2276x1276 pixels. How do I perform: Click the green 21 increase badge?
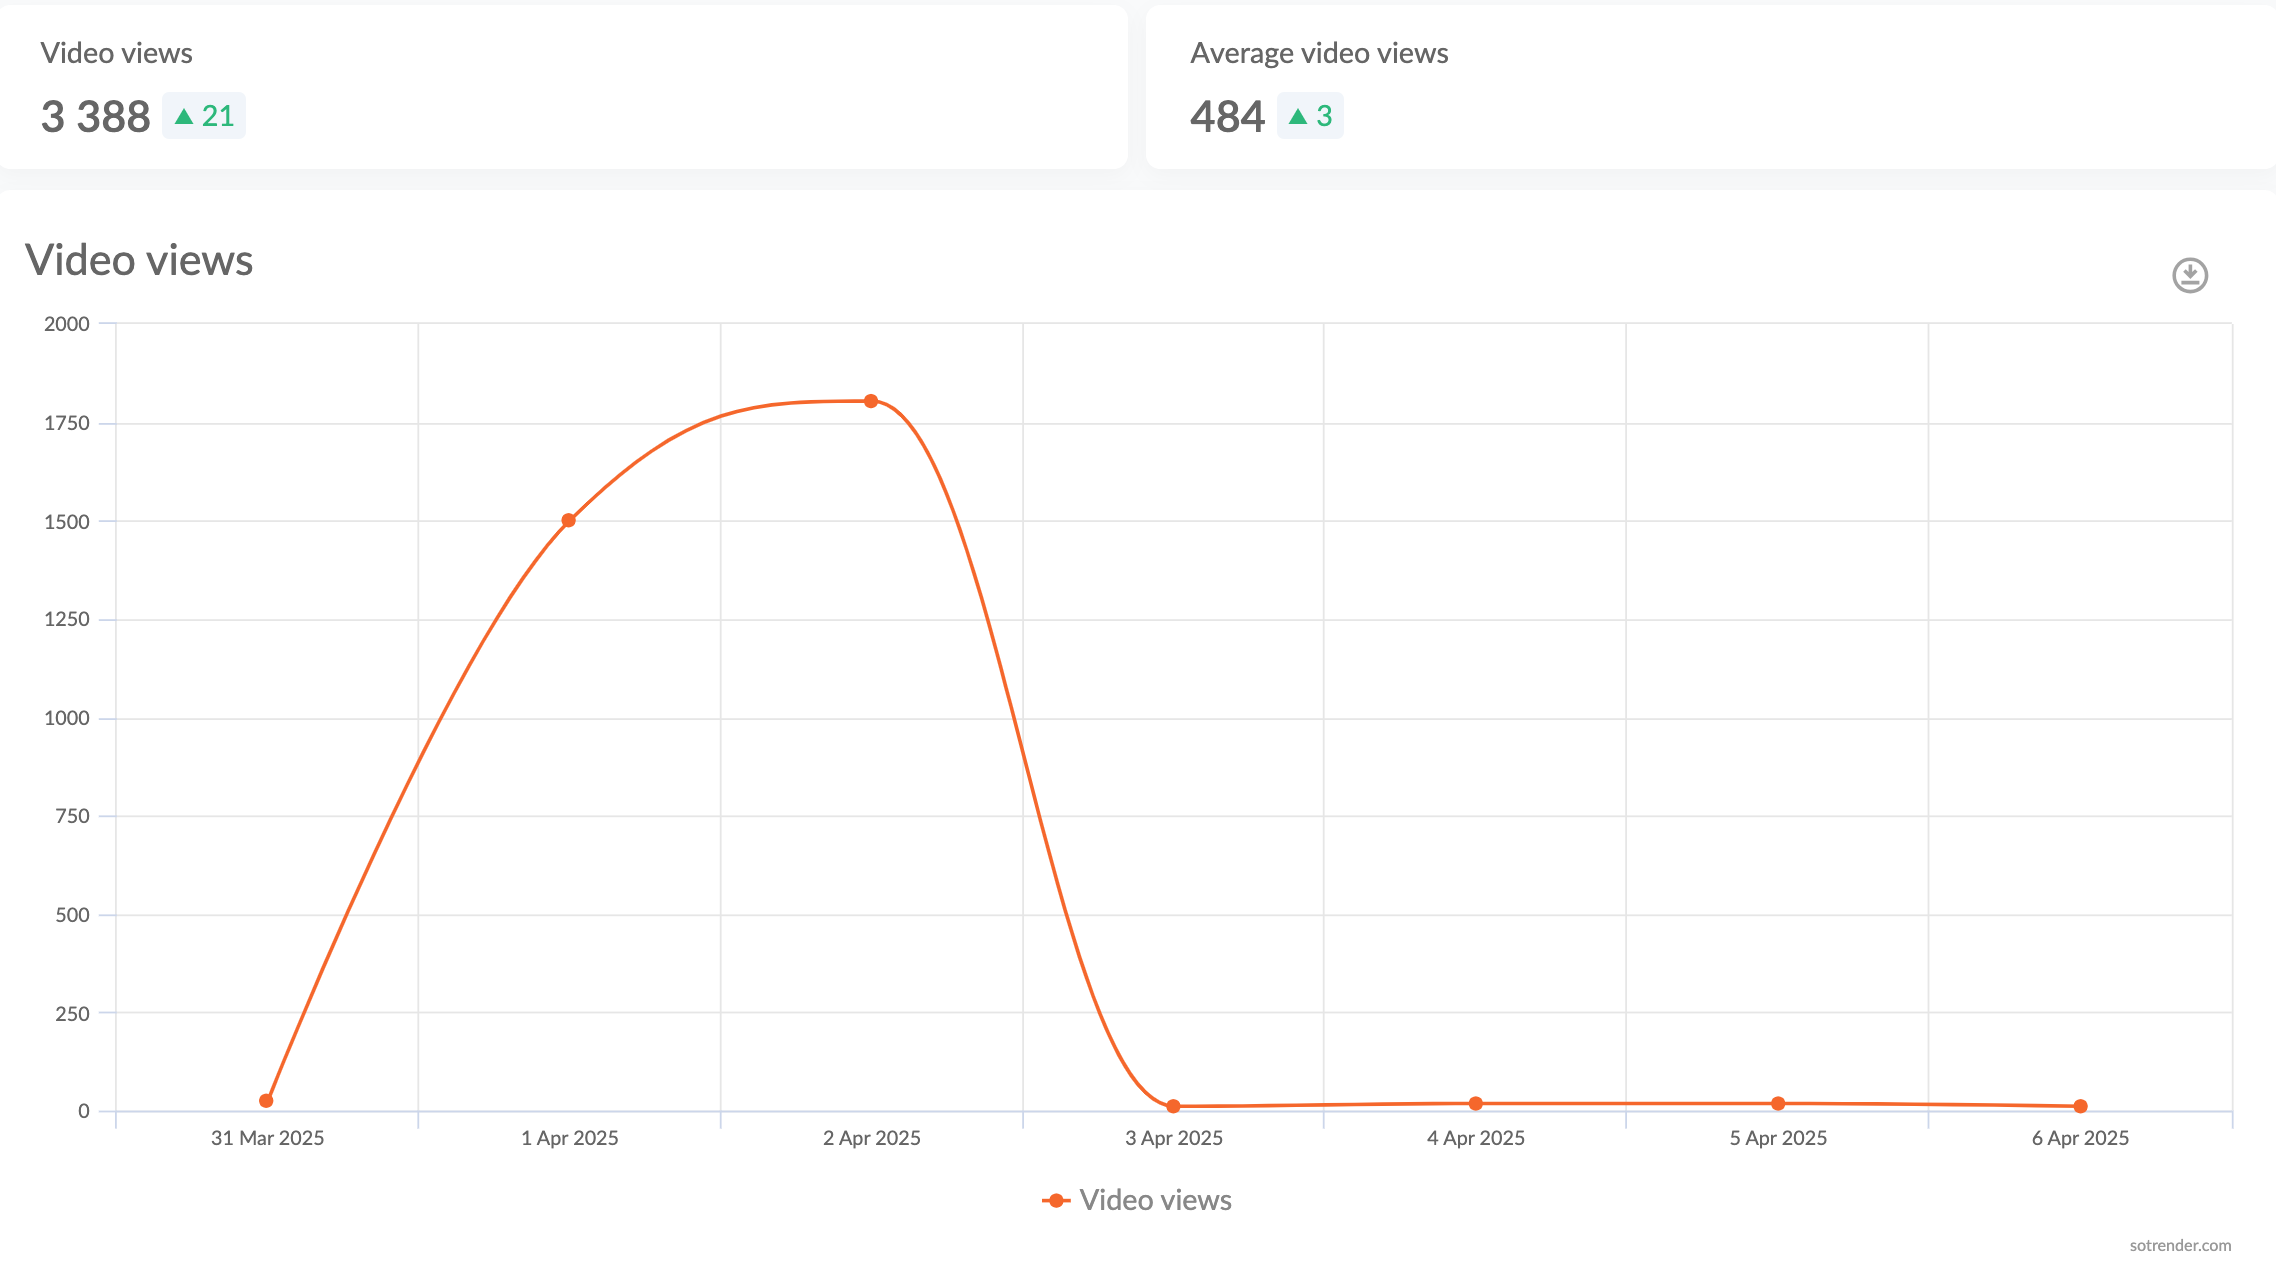204,116
